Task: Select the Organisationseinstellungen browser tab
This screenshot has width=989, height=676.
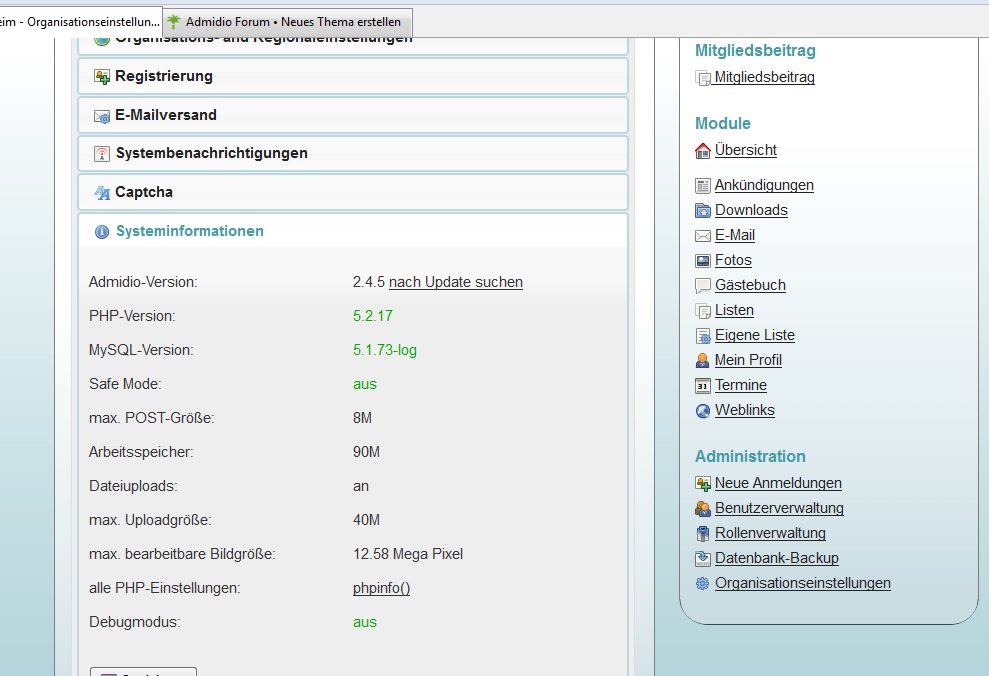Action: click(x=80, y=21)
